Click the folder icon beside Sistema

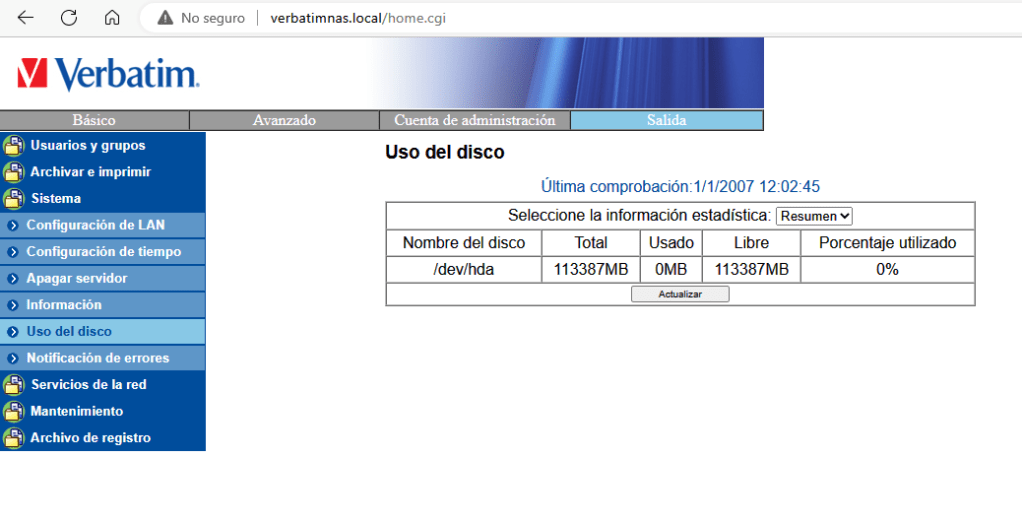[13, 198]
